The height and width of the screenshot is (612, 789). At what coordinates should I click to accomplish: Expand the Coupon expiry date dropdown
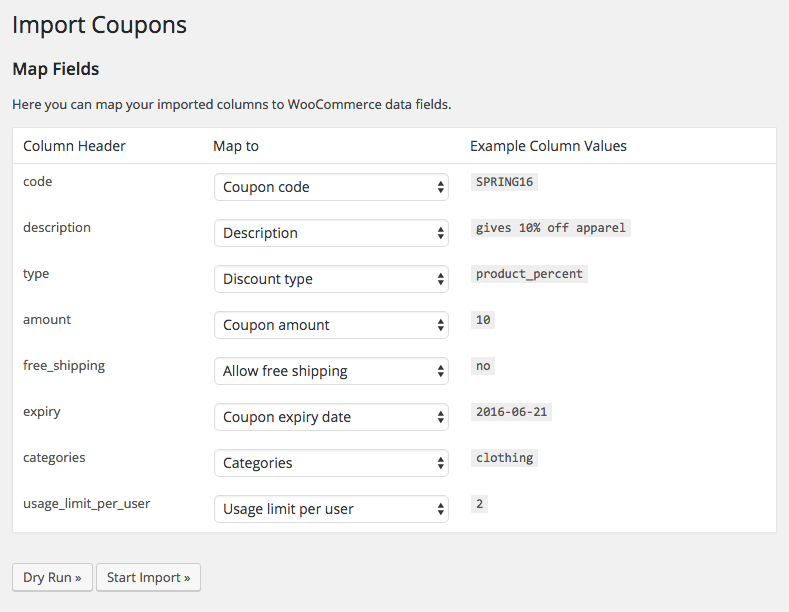click(331, 417)
